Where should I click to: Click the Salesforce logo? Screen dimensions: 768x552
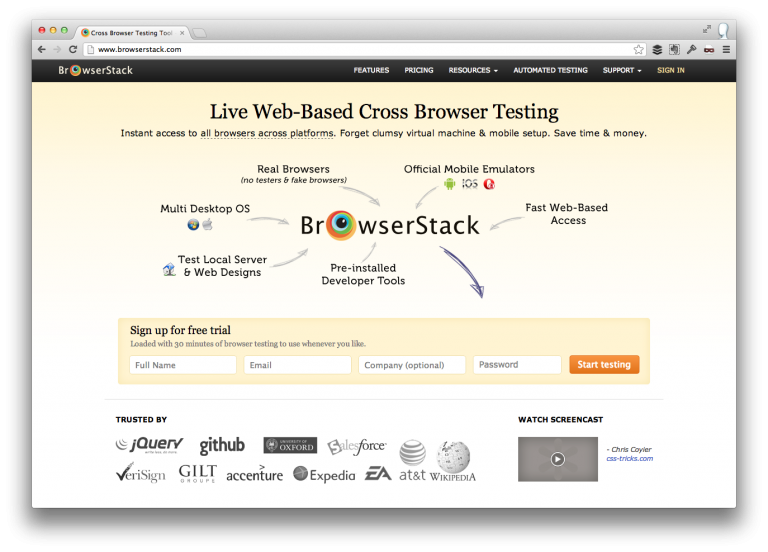[357, 446]
